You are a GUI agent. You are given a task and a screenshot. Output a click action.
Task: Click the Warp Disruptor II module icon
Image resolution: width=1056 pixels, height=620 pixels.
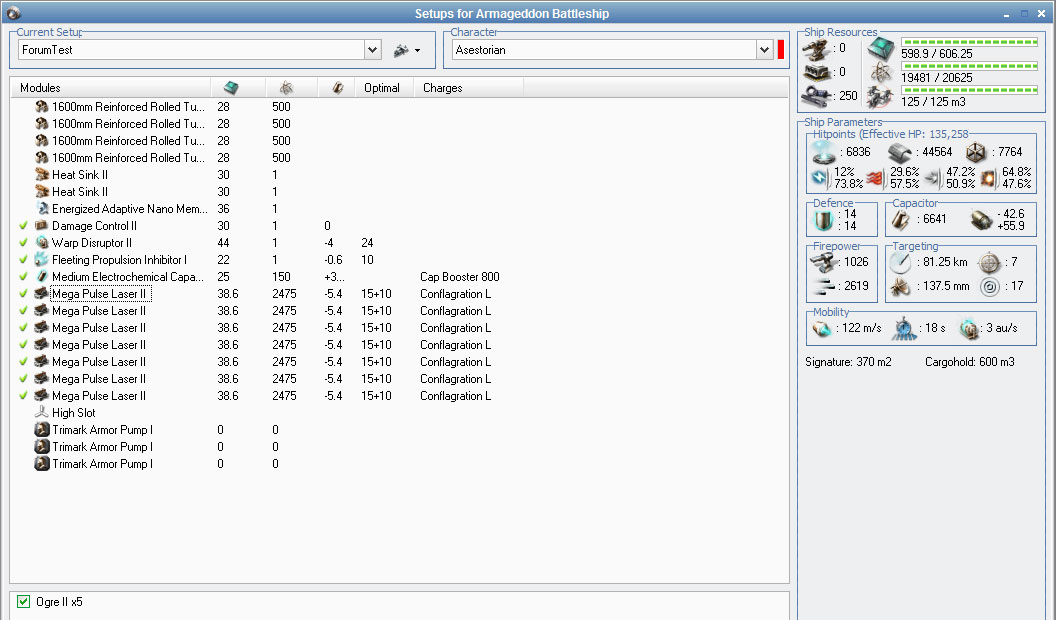tap(42, 242)
